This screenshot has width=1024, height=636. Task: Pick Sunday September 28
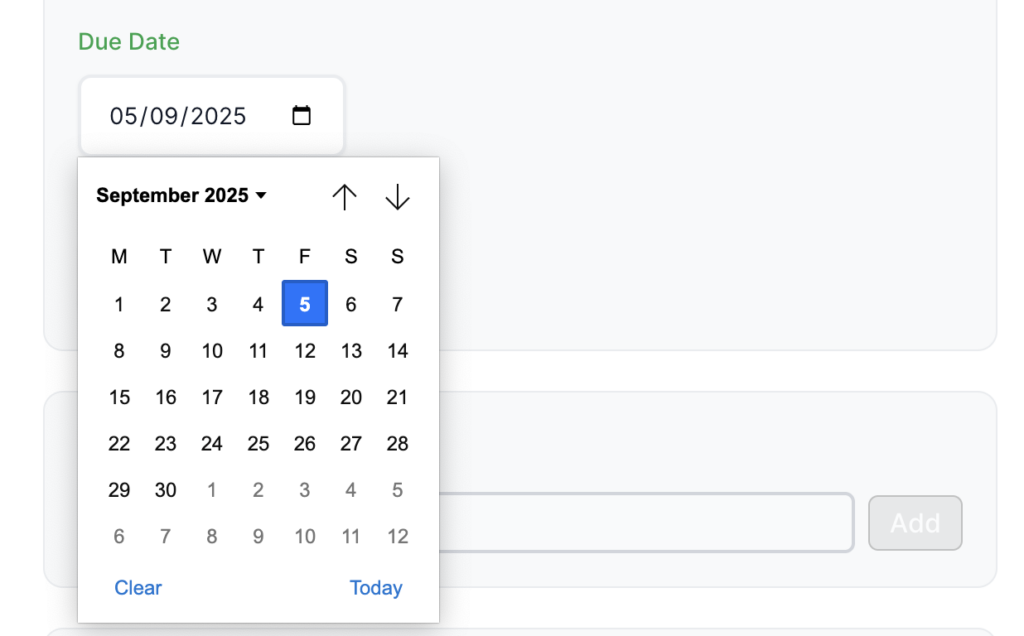tap(397, 443)
